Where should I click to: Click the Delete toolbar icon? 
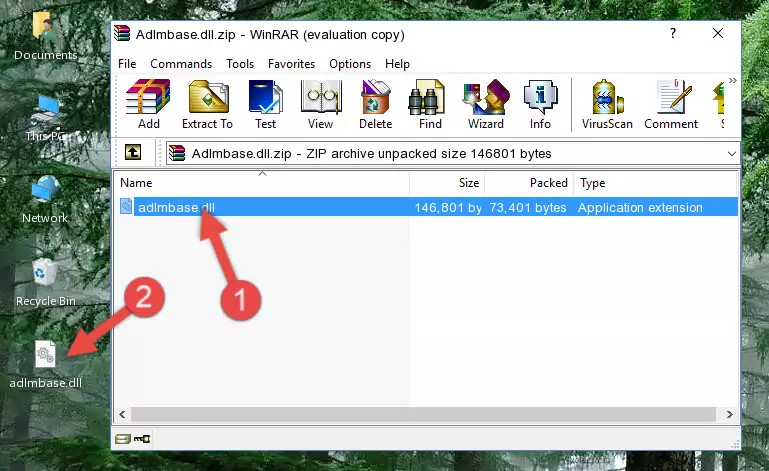(375, 104)
